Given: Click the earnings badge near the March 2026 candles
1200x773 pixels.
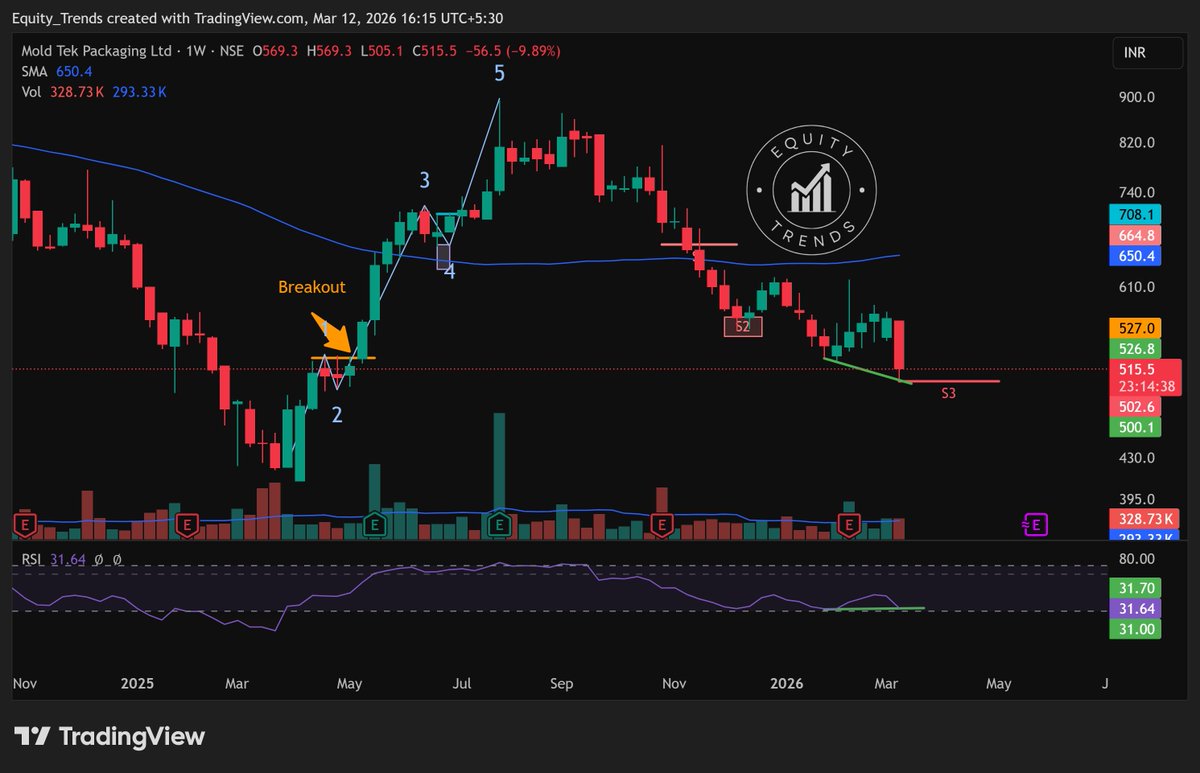Looking at the screenshot, I should (849, 523).
